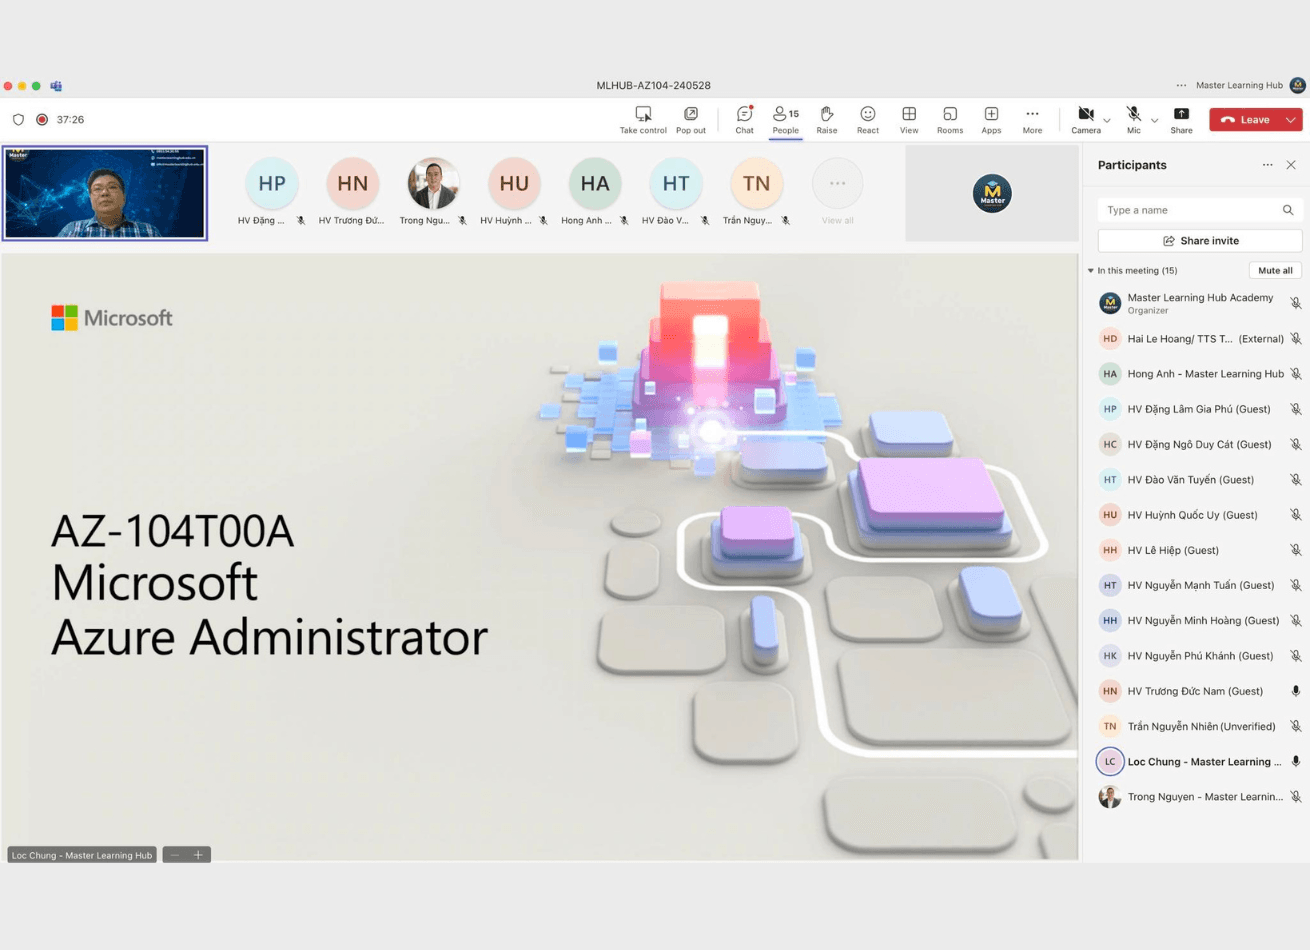This screenshot has height=950, width=1310.
Task: Open breakout Rooms
Action: [x=950, y=120]
